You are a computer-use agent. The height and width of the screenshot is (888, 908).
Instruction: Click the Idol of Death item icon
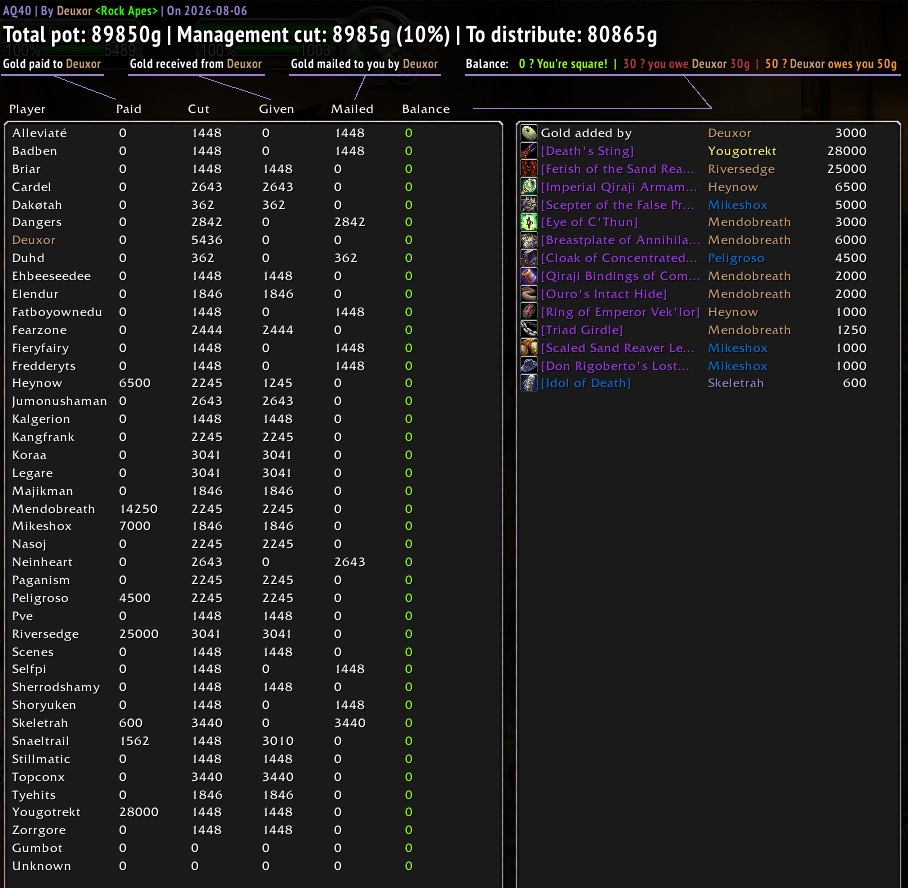tap(529, 383)
